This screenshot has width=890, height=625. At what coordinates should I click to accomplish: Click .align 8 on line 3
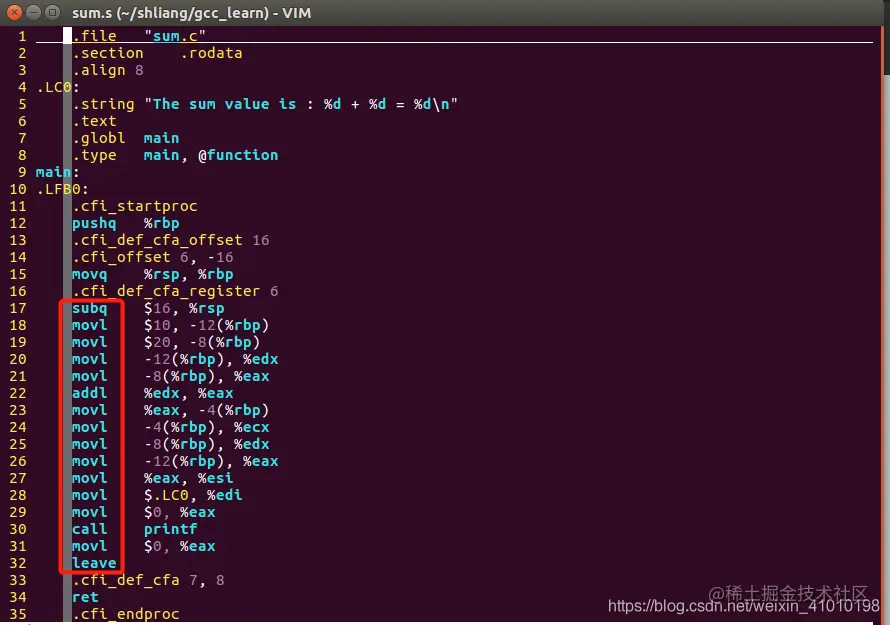(x=108, y=70)
